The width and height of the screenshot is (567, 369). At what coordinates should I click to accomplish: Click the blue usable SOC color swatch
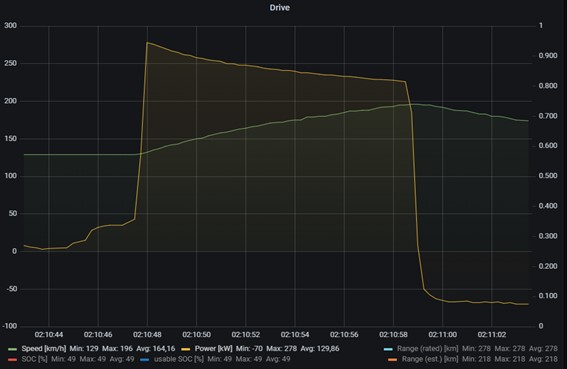click(144, 360)
